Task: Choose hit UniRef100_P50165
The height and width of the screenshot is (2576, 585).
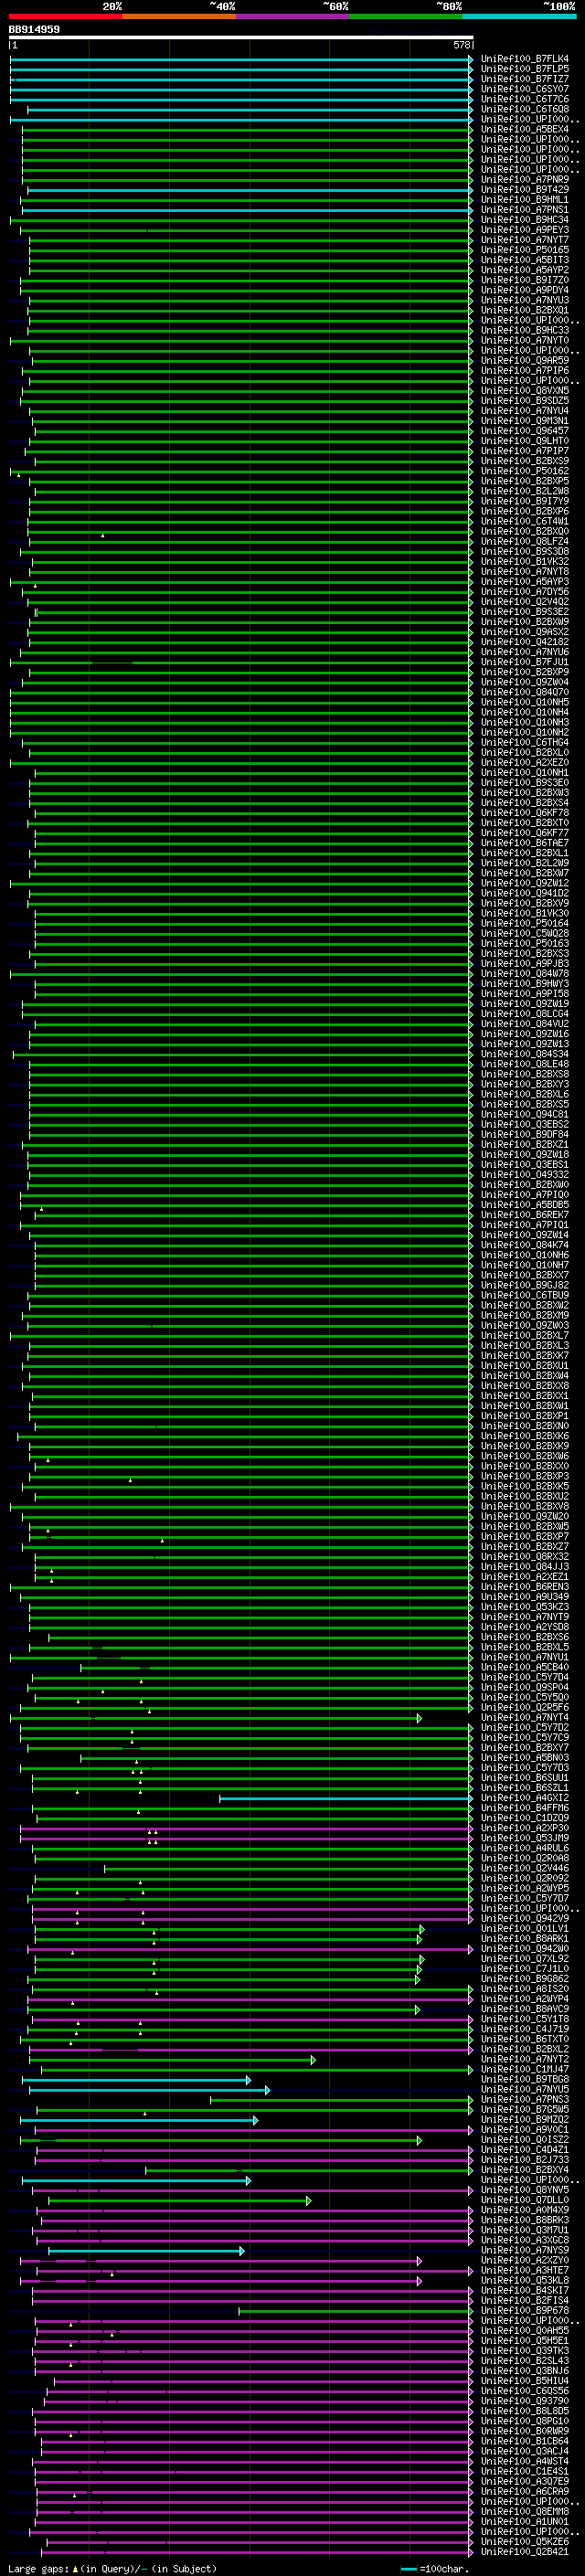Action: coord(525,250)
